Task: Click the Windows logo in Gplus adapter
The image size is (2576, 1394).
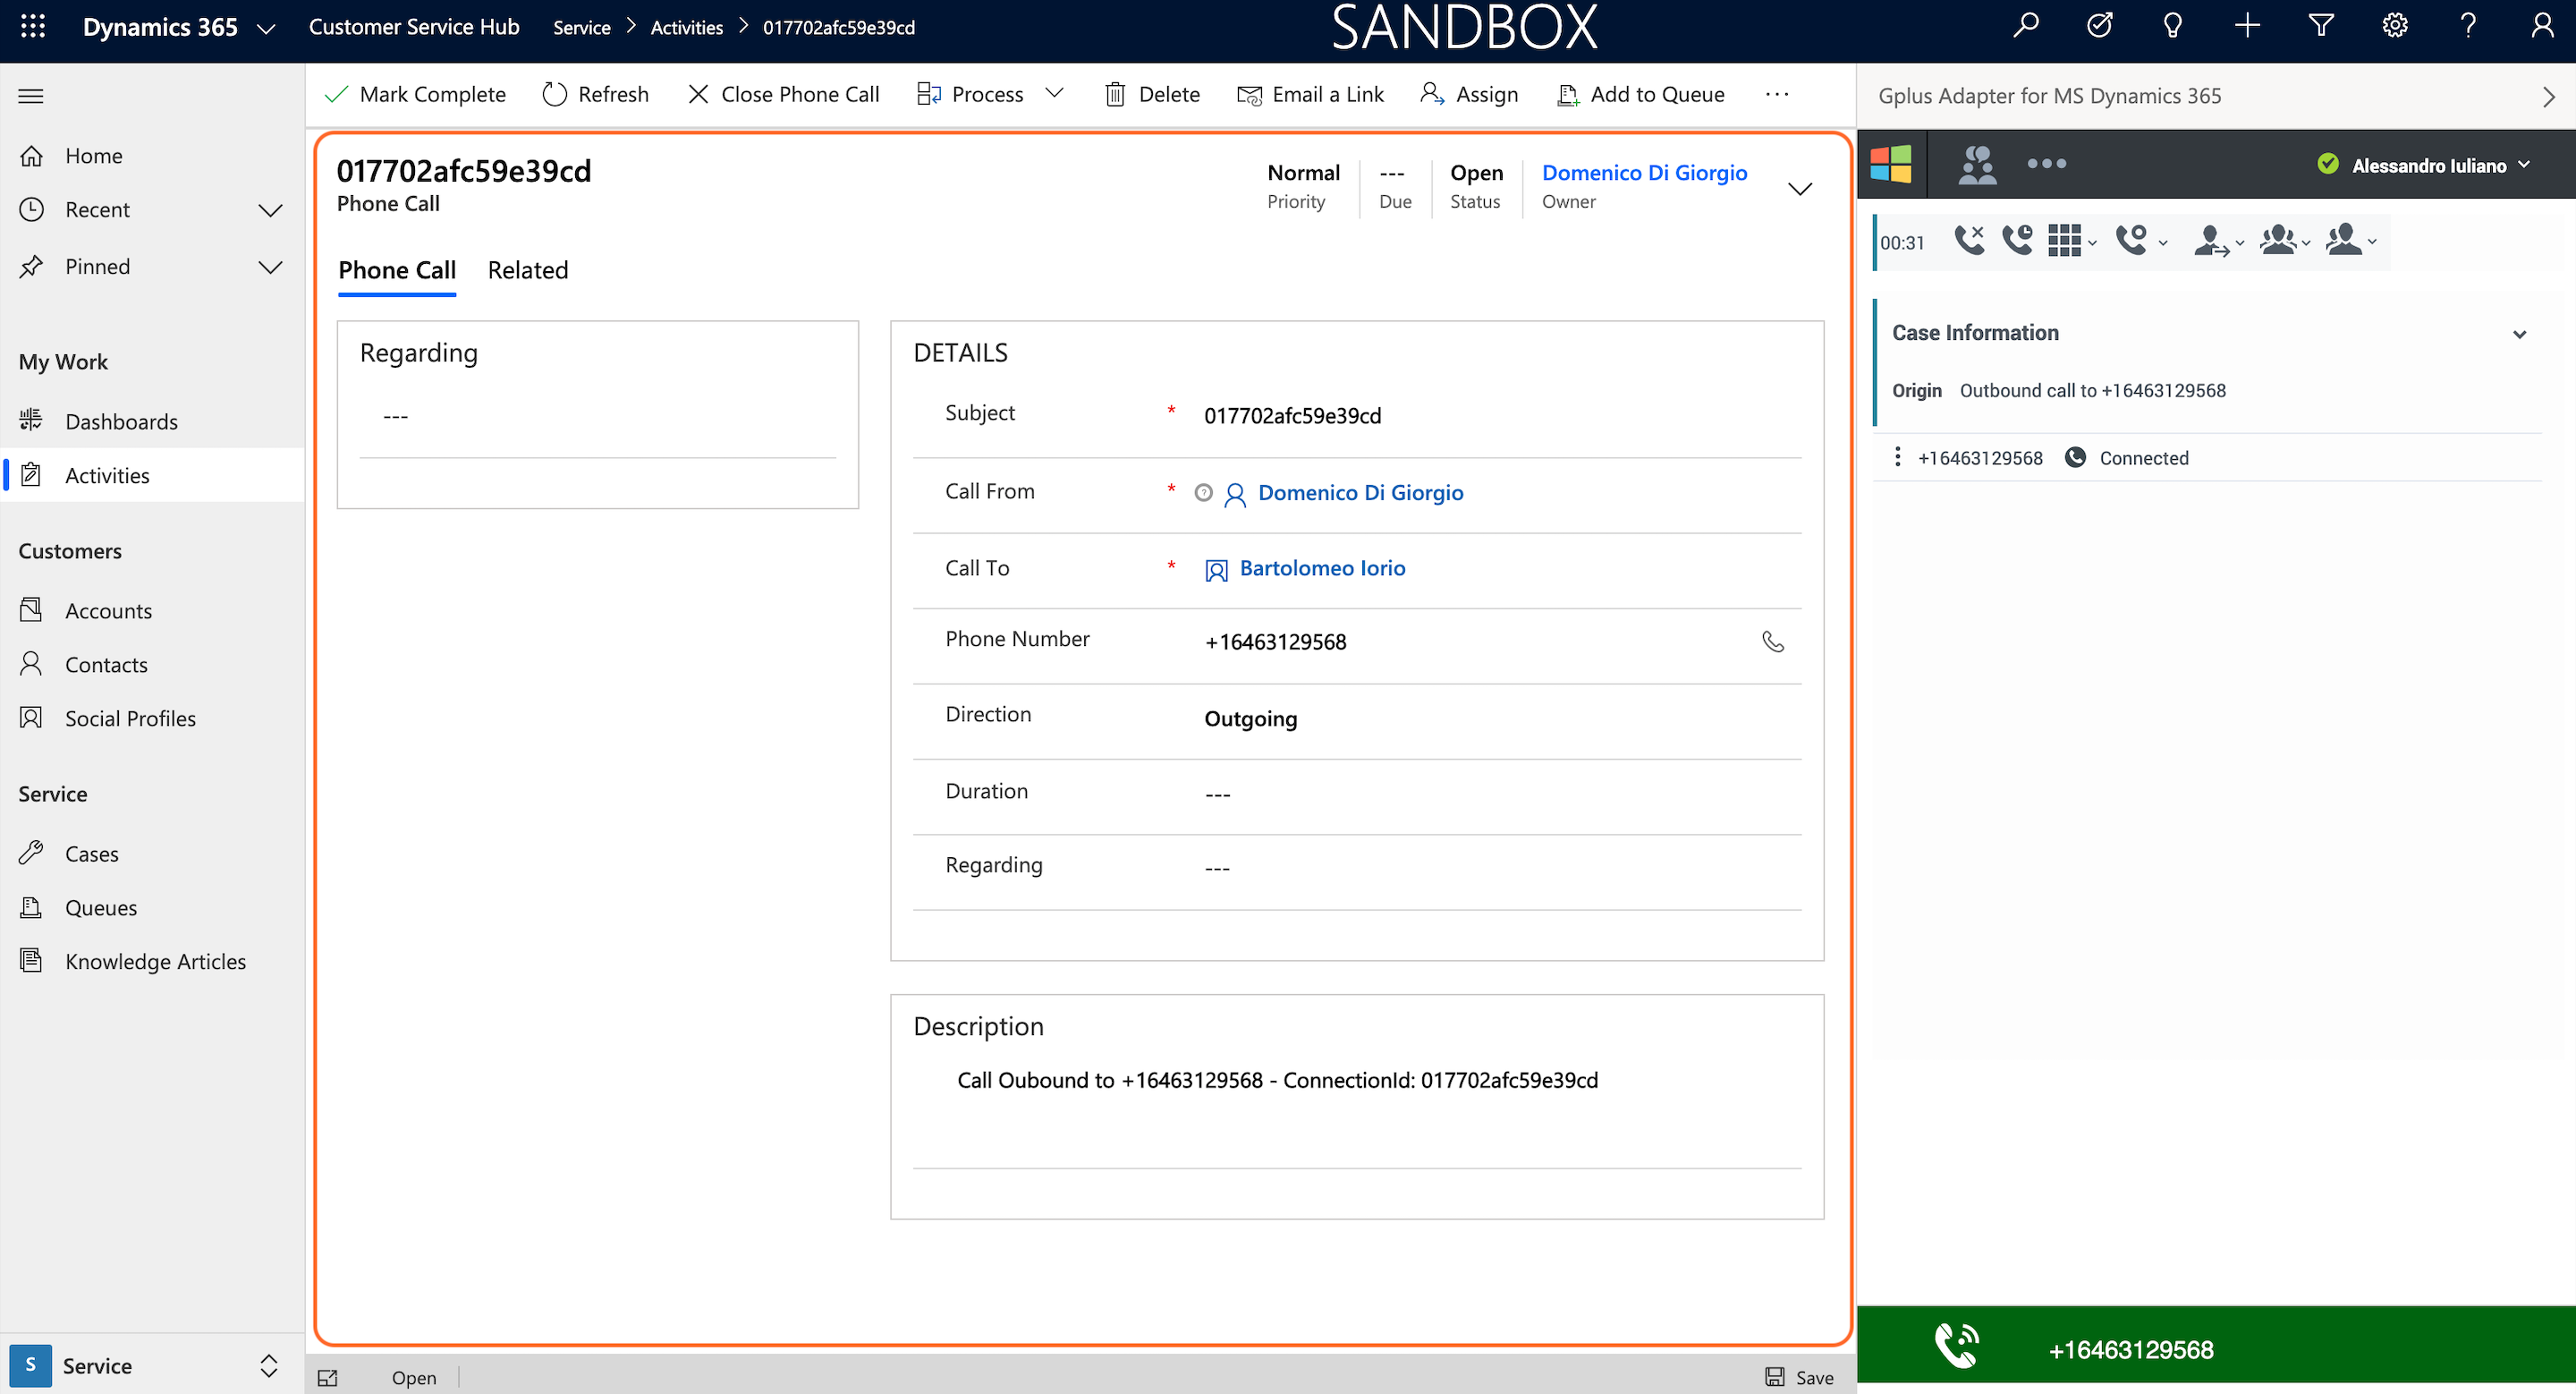Action: tap(1890, 164)
